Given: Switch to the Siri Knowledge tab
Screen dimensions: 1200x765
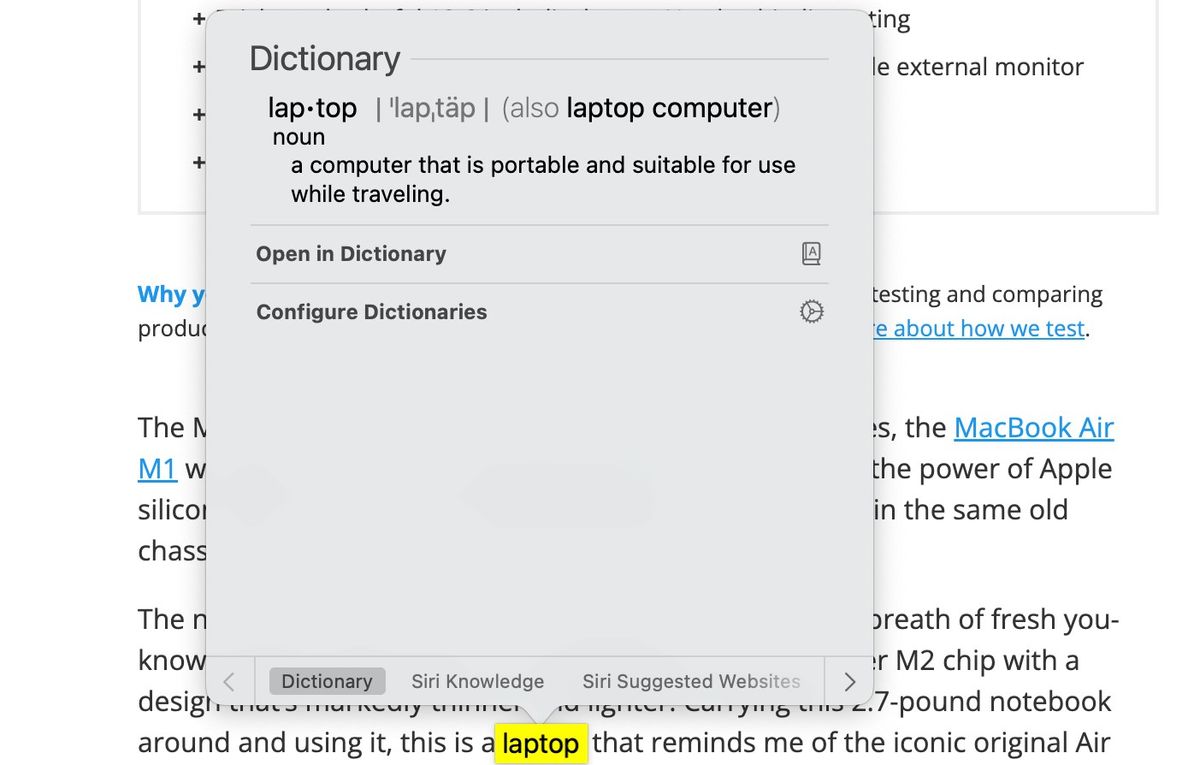Looking at the screenshot, I should coord(477,681).
